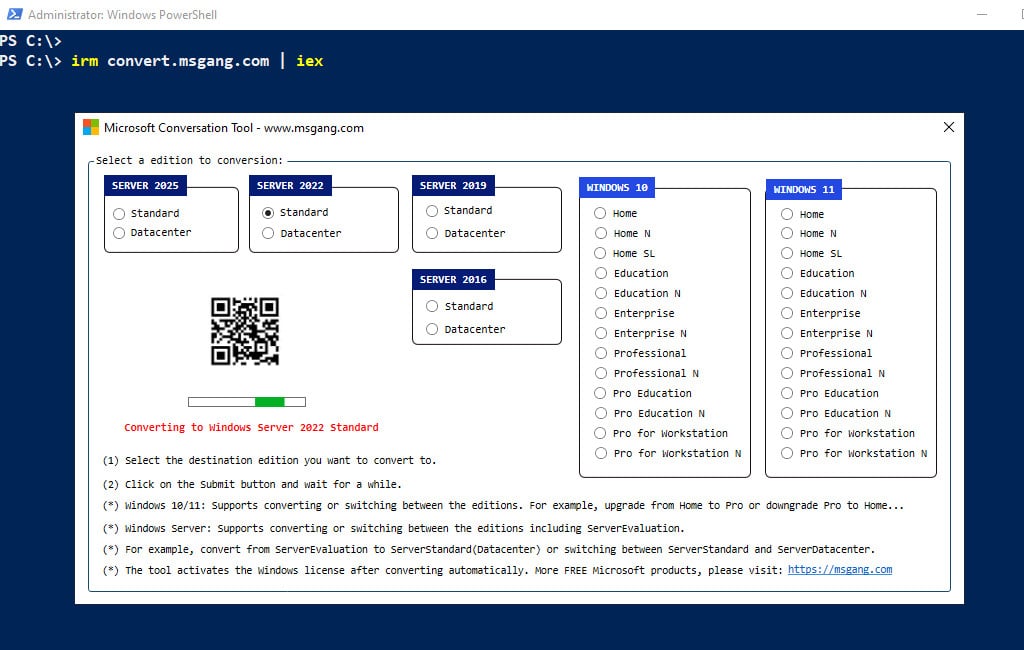Pick Windows 11 Pro Education edition
This screenshot has width=1024, height=650.
pos(787,393)
